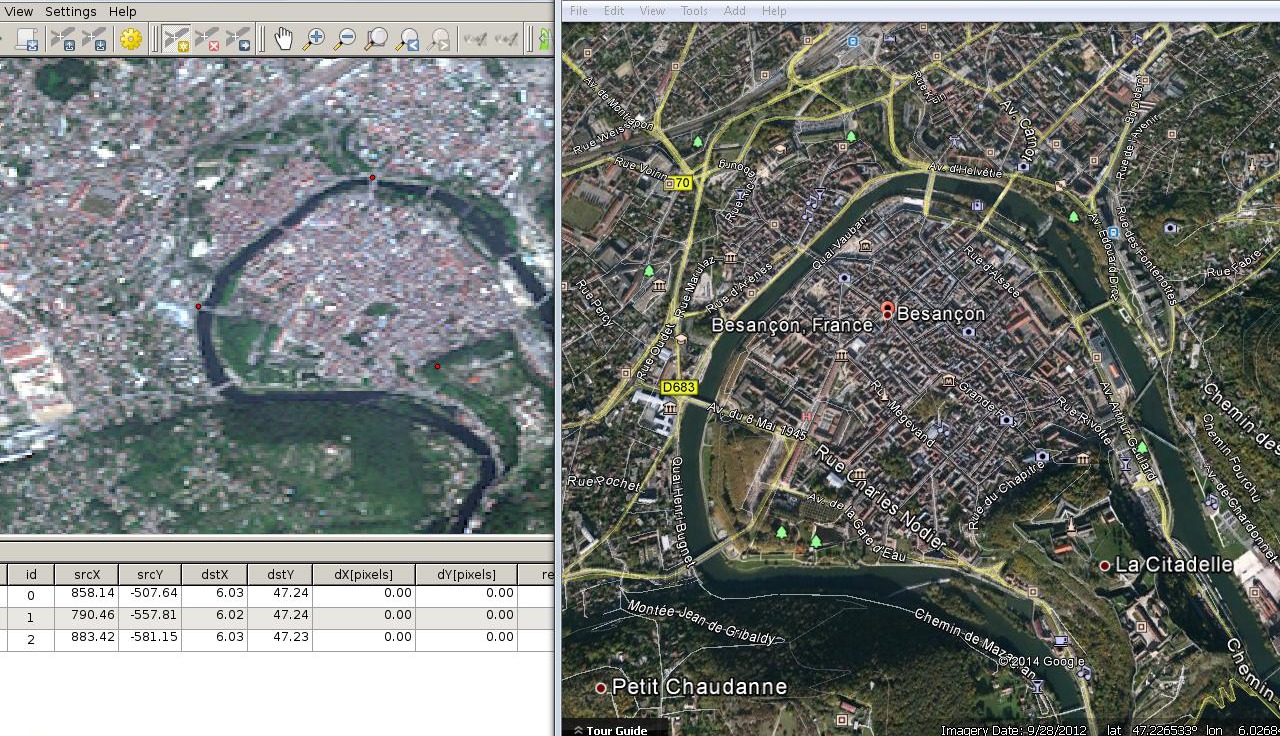Screen dimensions: 1280x736
Task: Select the Add point tool
Action: point(177,40)
